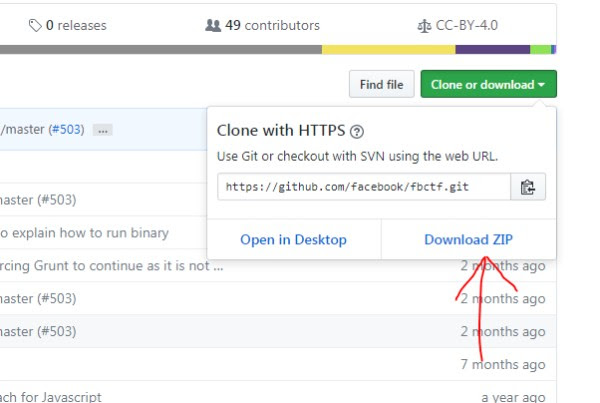Click the yellow segment of language bar
Image resolution: width=600 pixels, height=403 pixels.
(x=389, y=49)
